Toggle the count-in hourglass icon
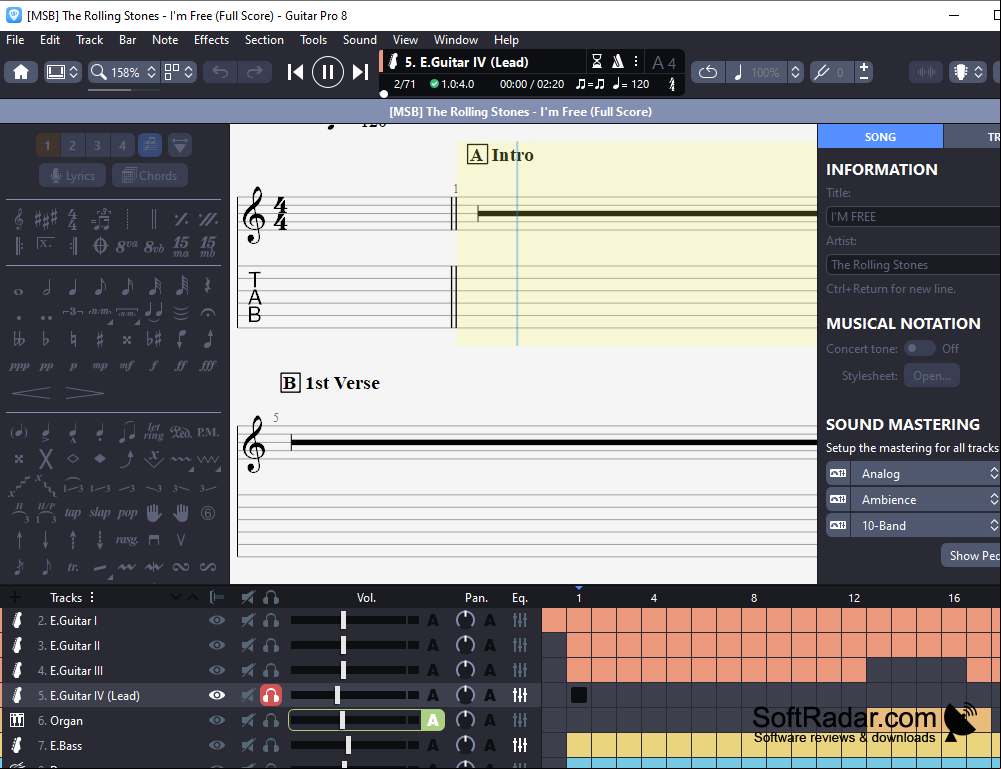Viewport: 1001px width, 769px height. (x=597, y=61)
